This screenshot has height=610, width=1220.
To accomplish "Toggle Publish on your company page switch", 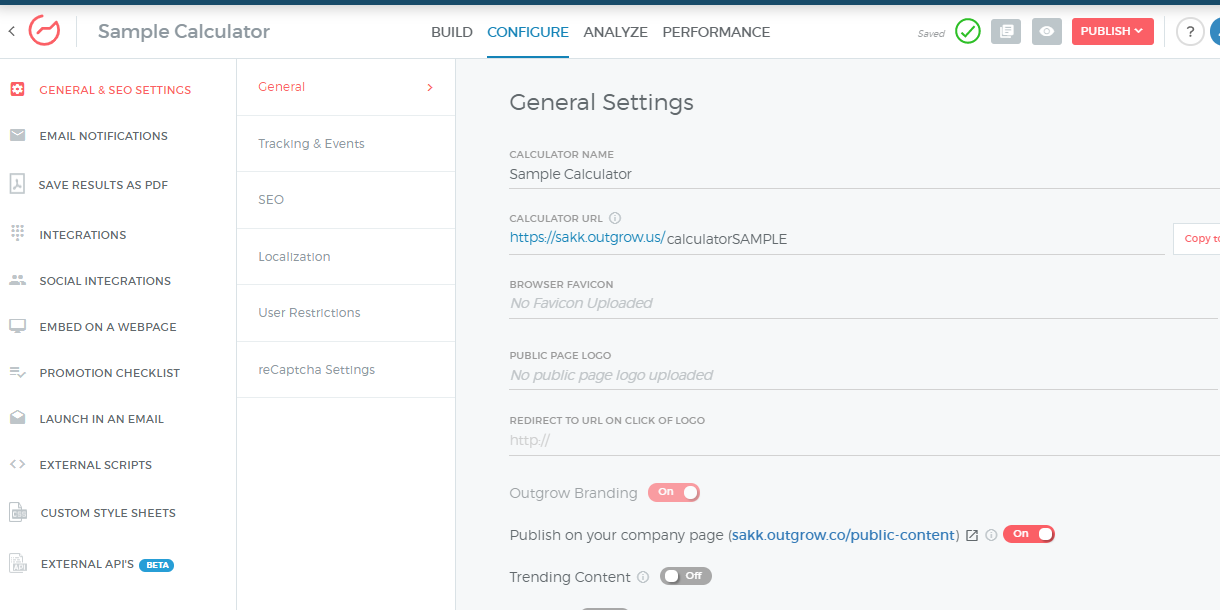I will tap(1029, 534).
